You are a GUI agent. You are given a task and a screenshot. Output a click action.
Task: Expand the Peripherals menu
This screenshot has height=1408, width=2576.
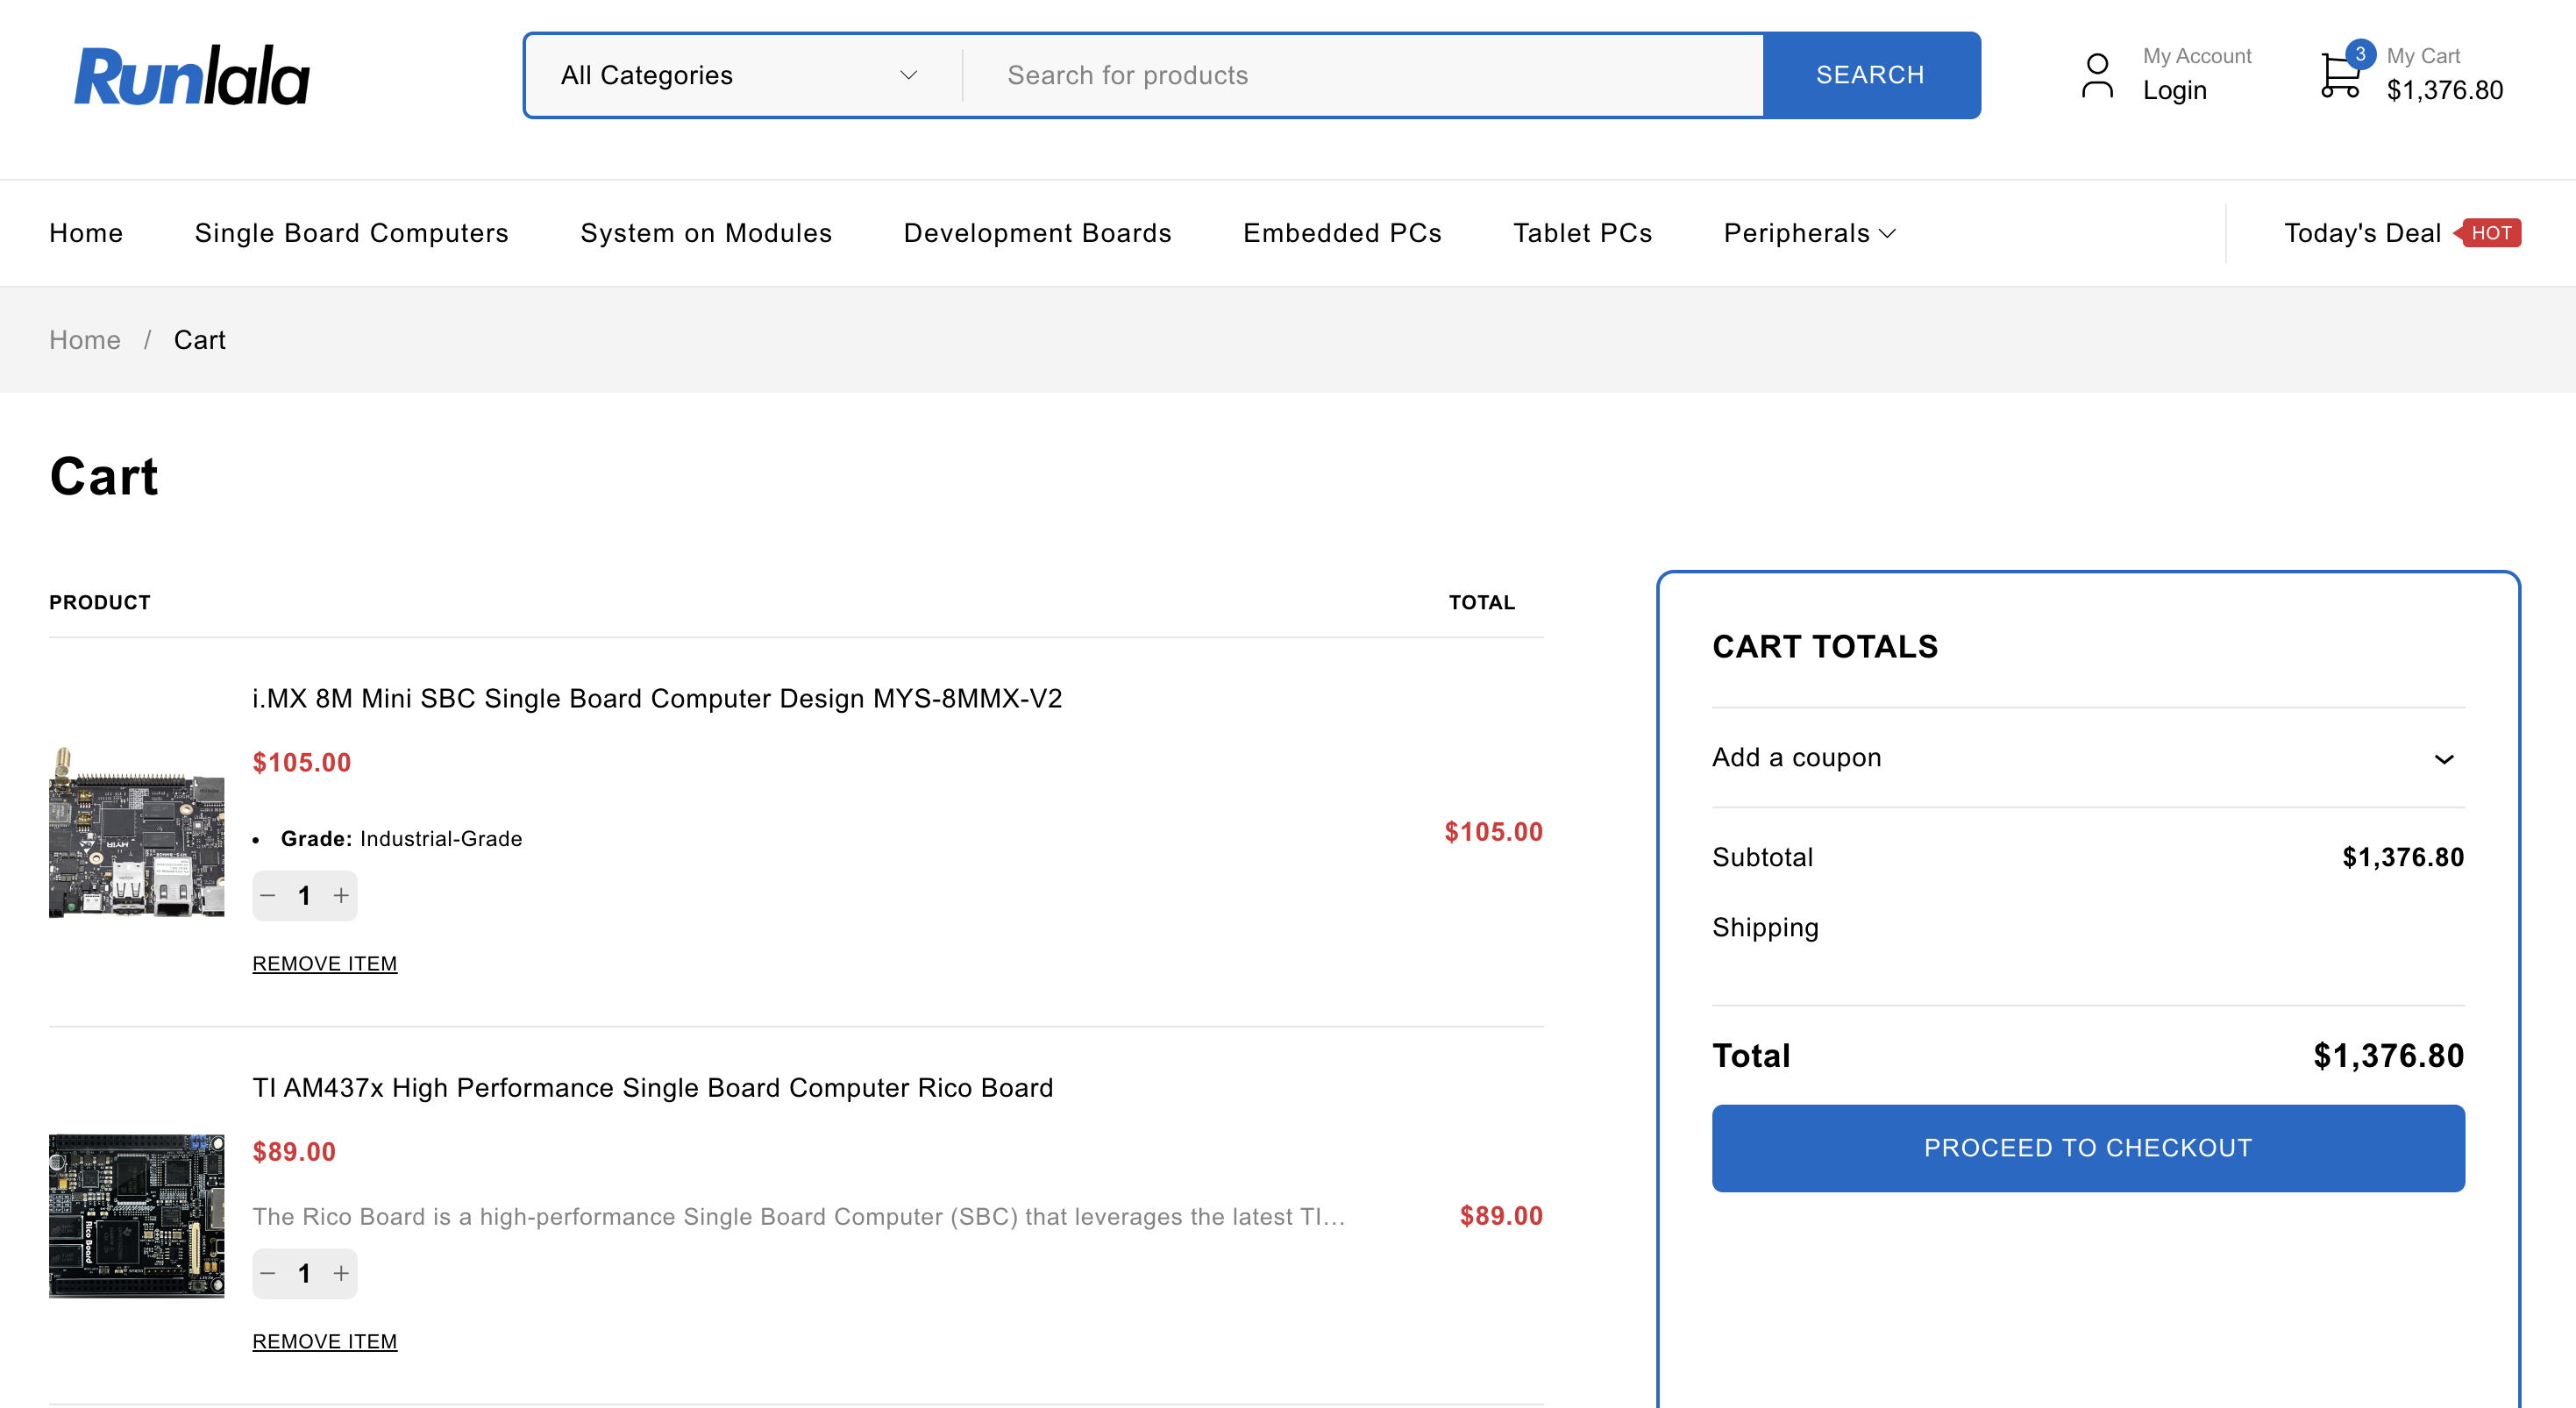tap(1809, 233)
